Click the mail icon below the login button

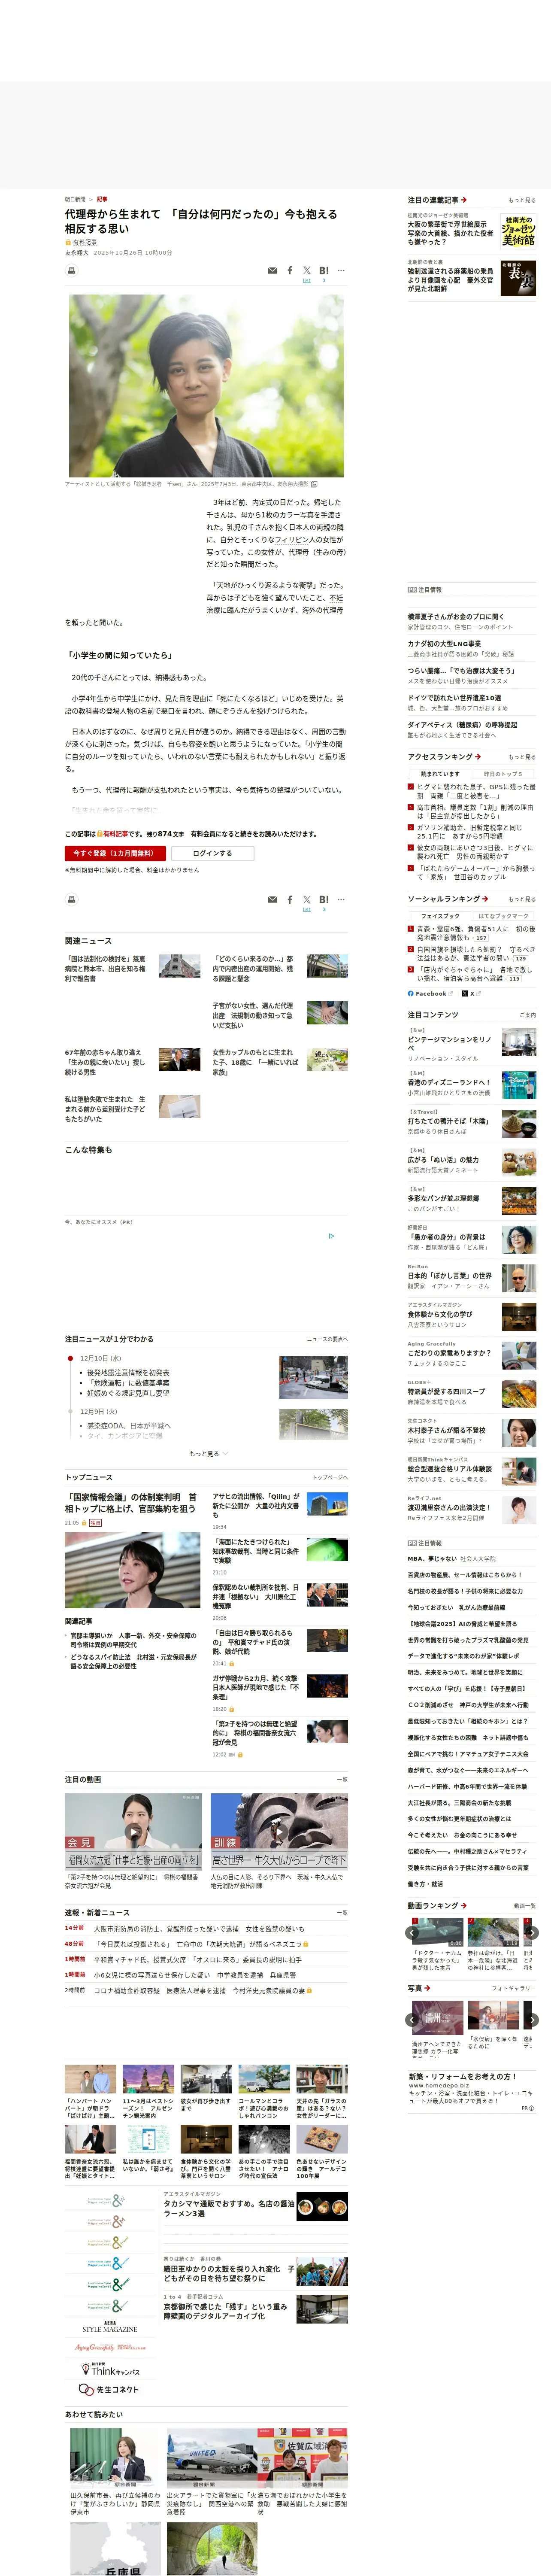pos(272,899)
